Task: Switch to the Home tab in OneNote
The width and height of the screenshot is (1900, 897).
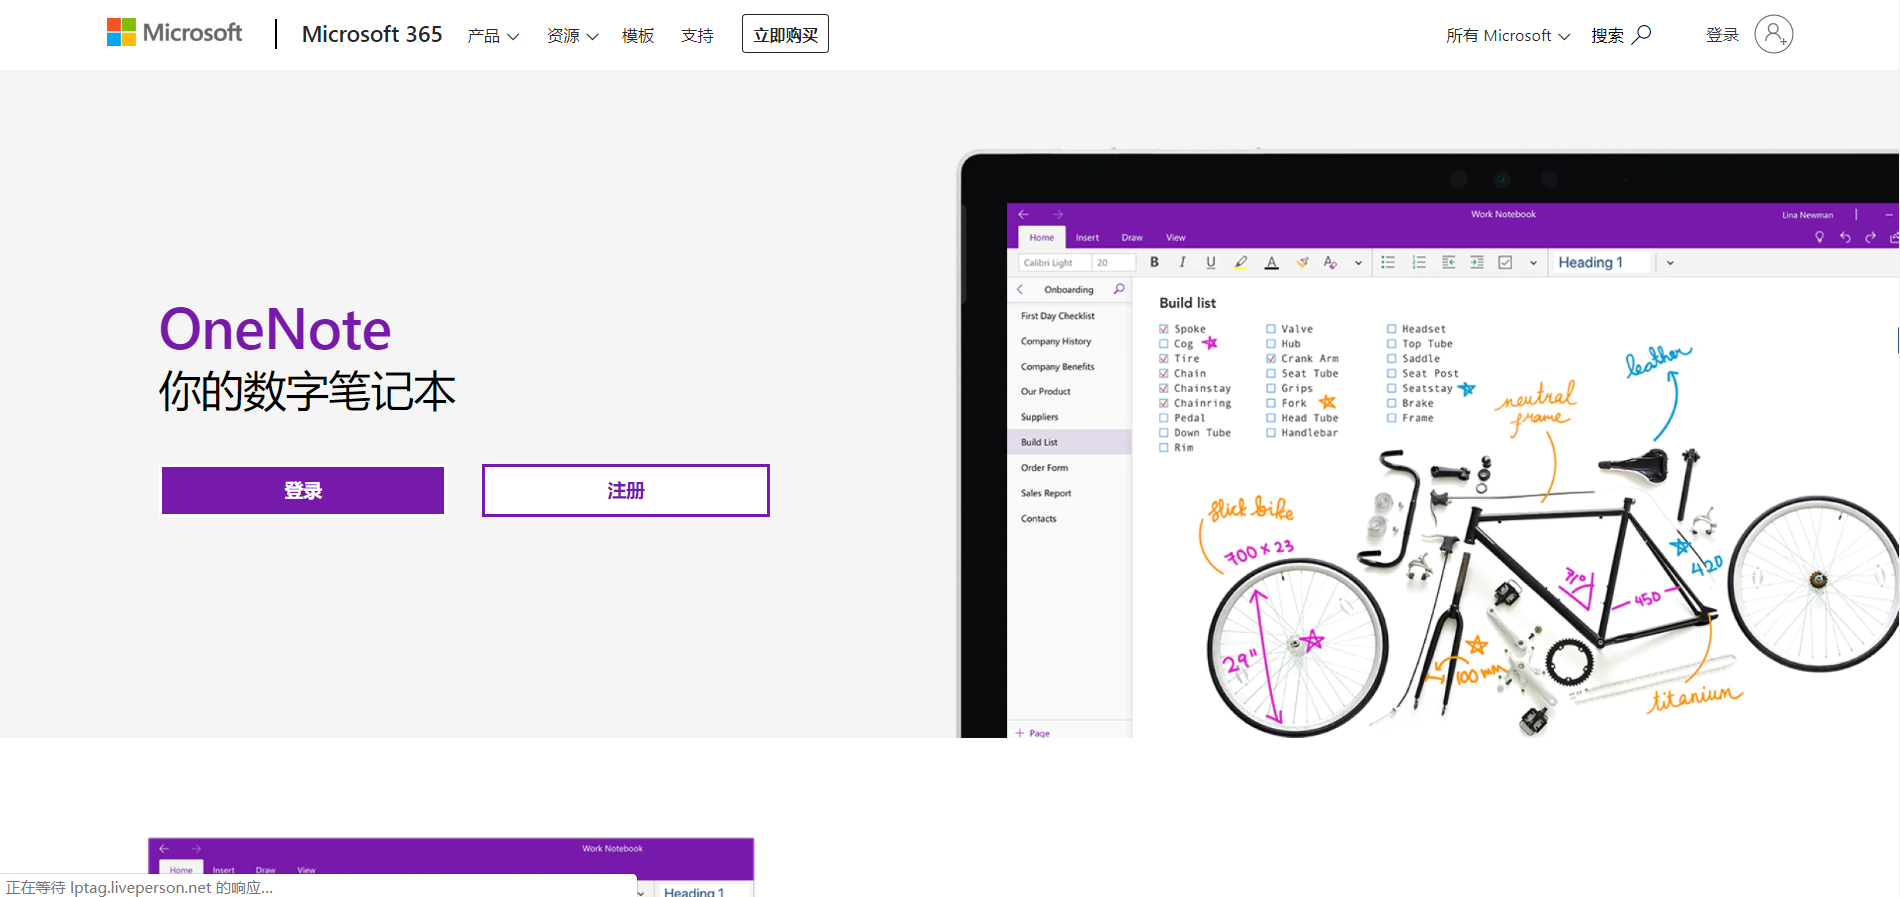Action: tap(1042, 237)
